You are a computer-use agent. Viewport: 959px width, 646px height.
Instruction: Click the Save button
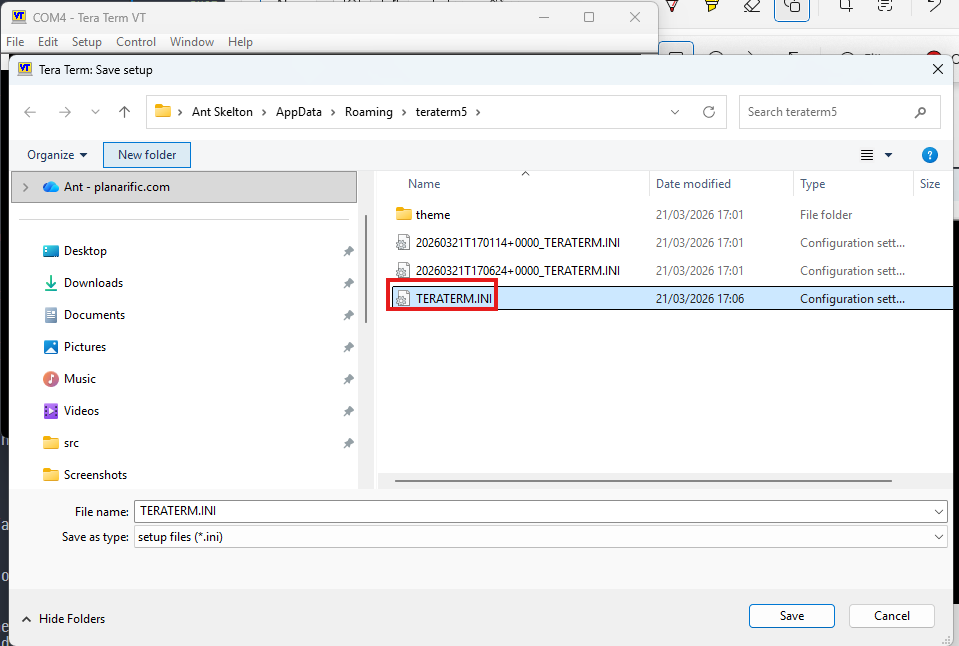[791, 616]
